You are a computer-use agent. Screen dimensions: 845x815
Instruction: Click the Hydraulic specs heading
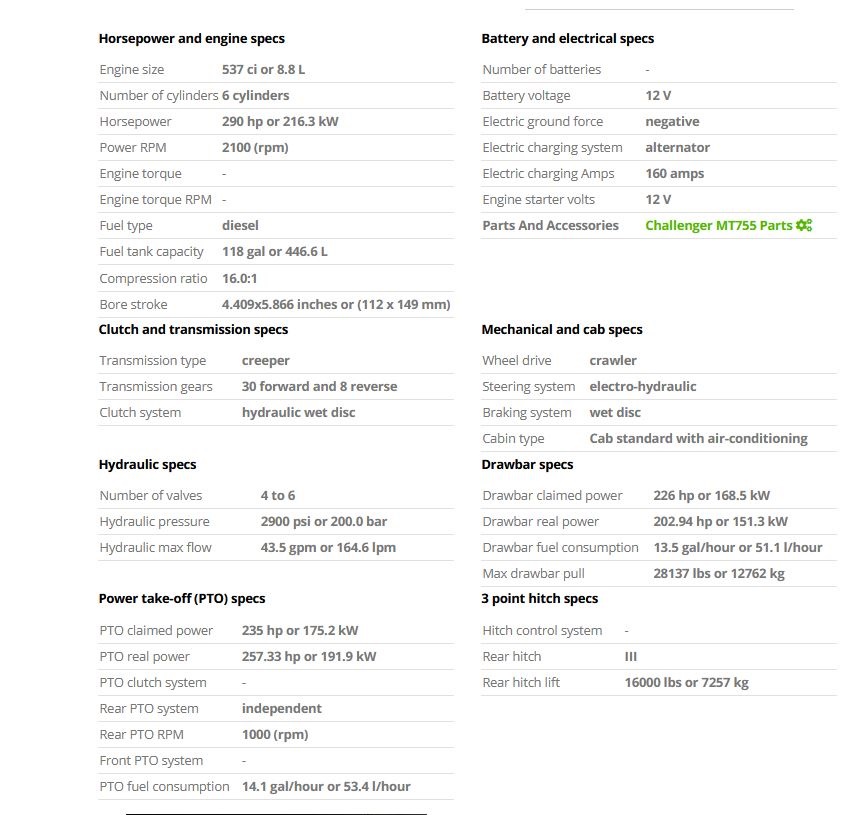pyautogui.click(x=147, y=465)
